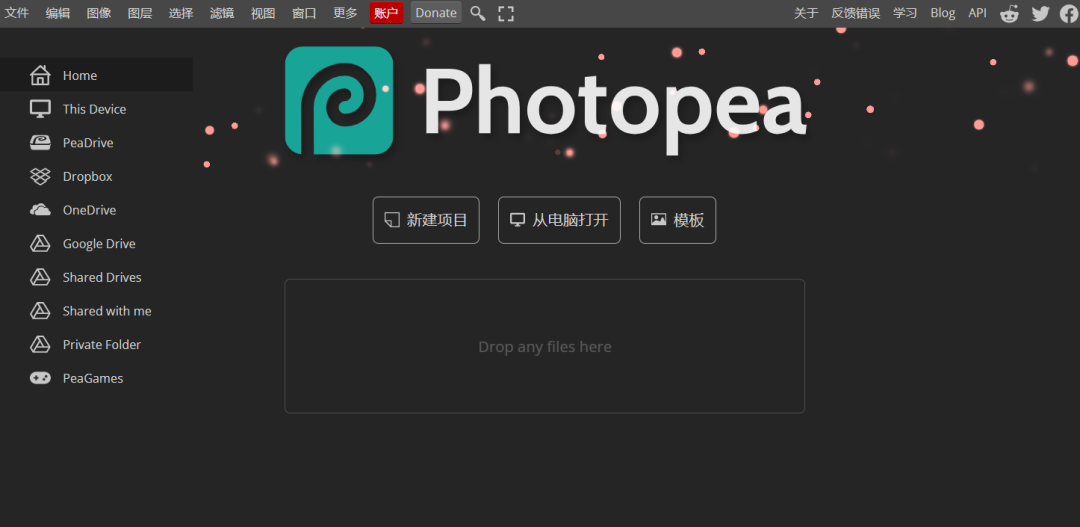1080x527 pixels.
Task: Select the OneDrive label
Action: [x=90, y=210]
